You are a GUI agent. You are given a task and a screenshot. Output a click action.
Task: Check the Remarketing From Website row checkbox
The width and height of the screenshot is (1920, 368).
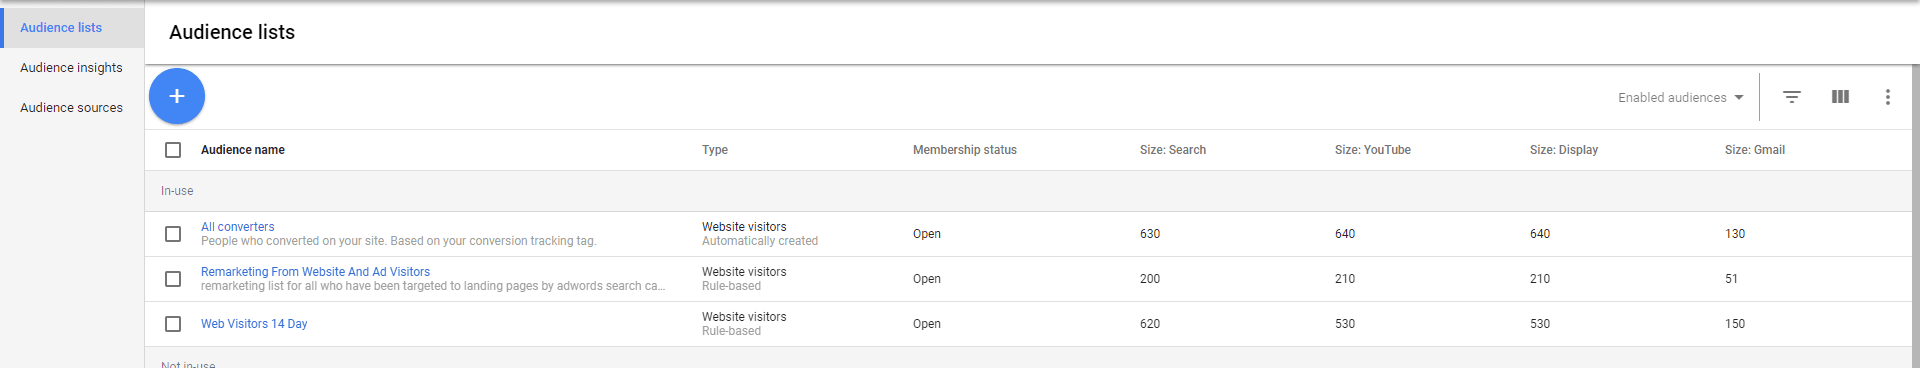[x=173, y=279]
